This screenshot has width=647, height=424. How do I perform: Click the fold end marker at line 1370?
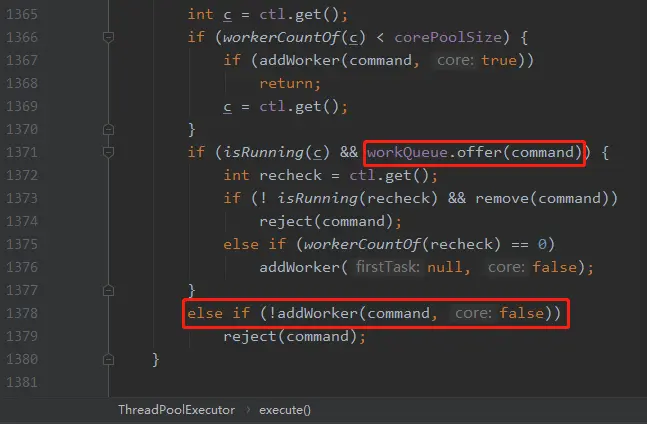tap(108, 130)
